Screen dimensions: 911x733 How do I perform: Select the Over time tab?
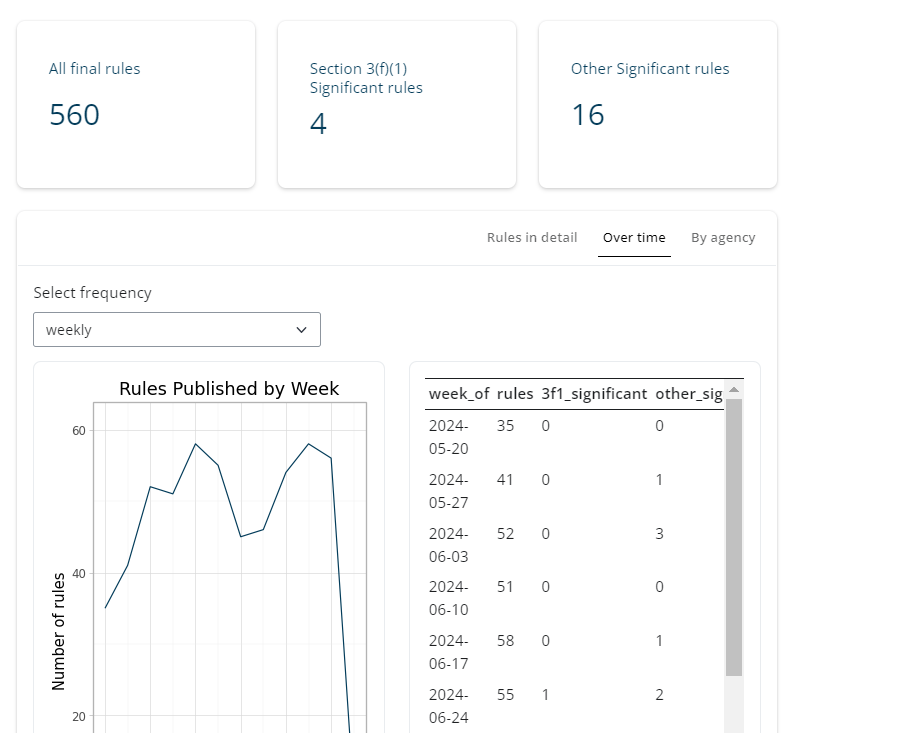coord(634,238)
